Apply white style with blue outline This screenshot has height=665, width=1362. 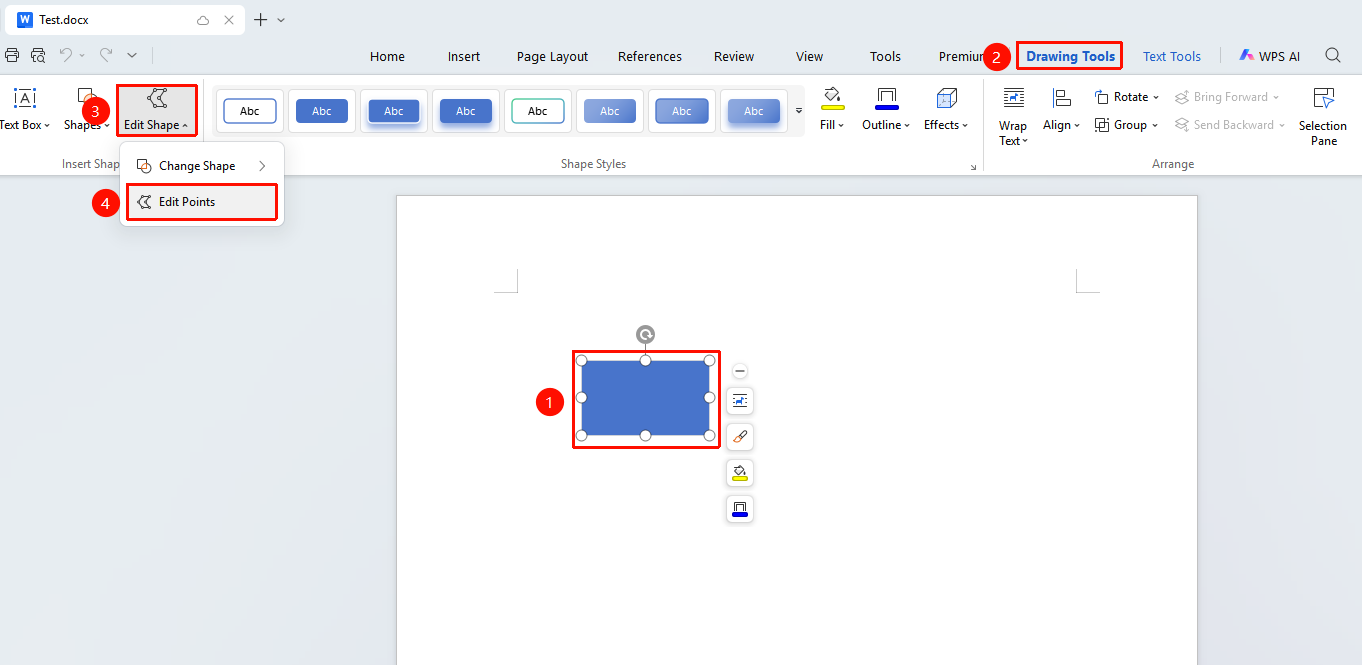pos(250,111)
